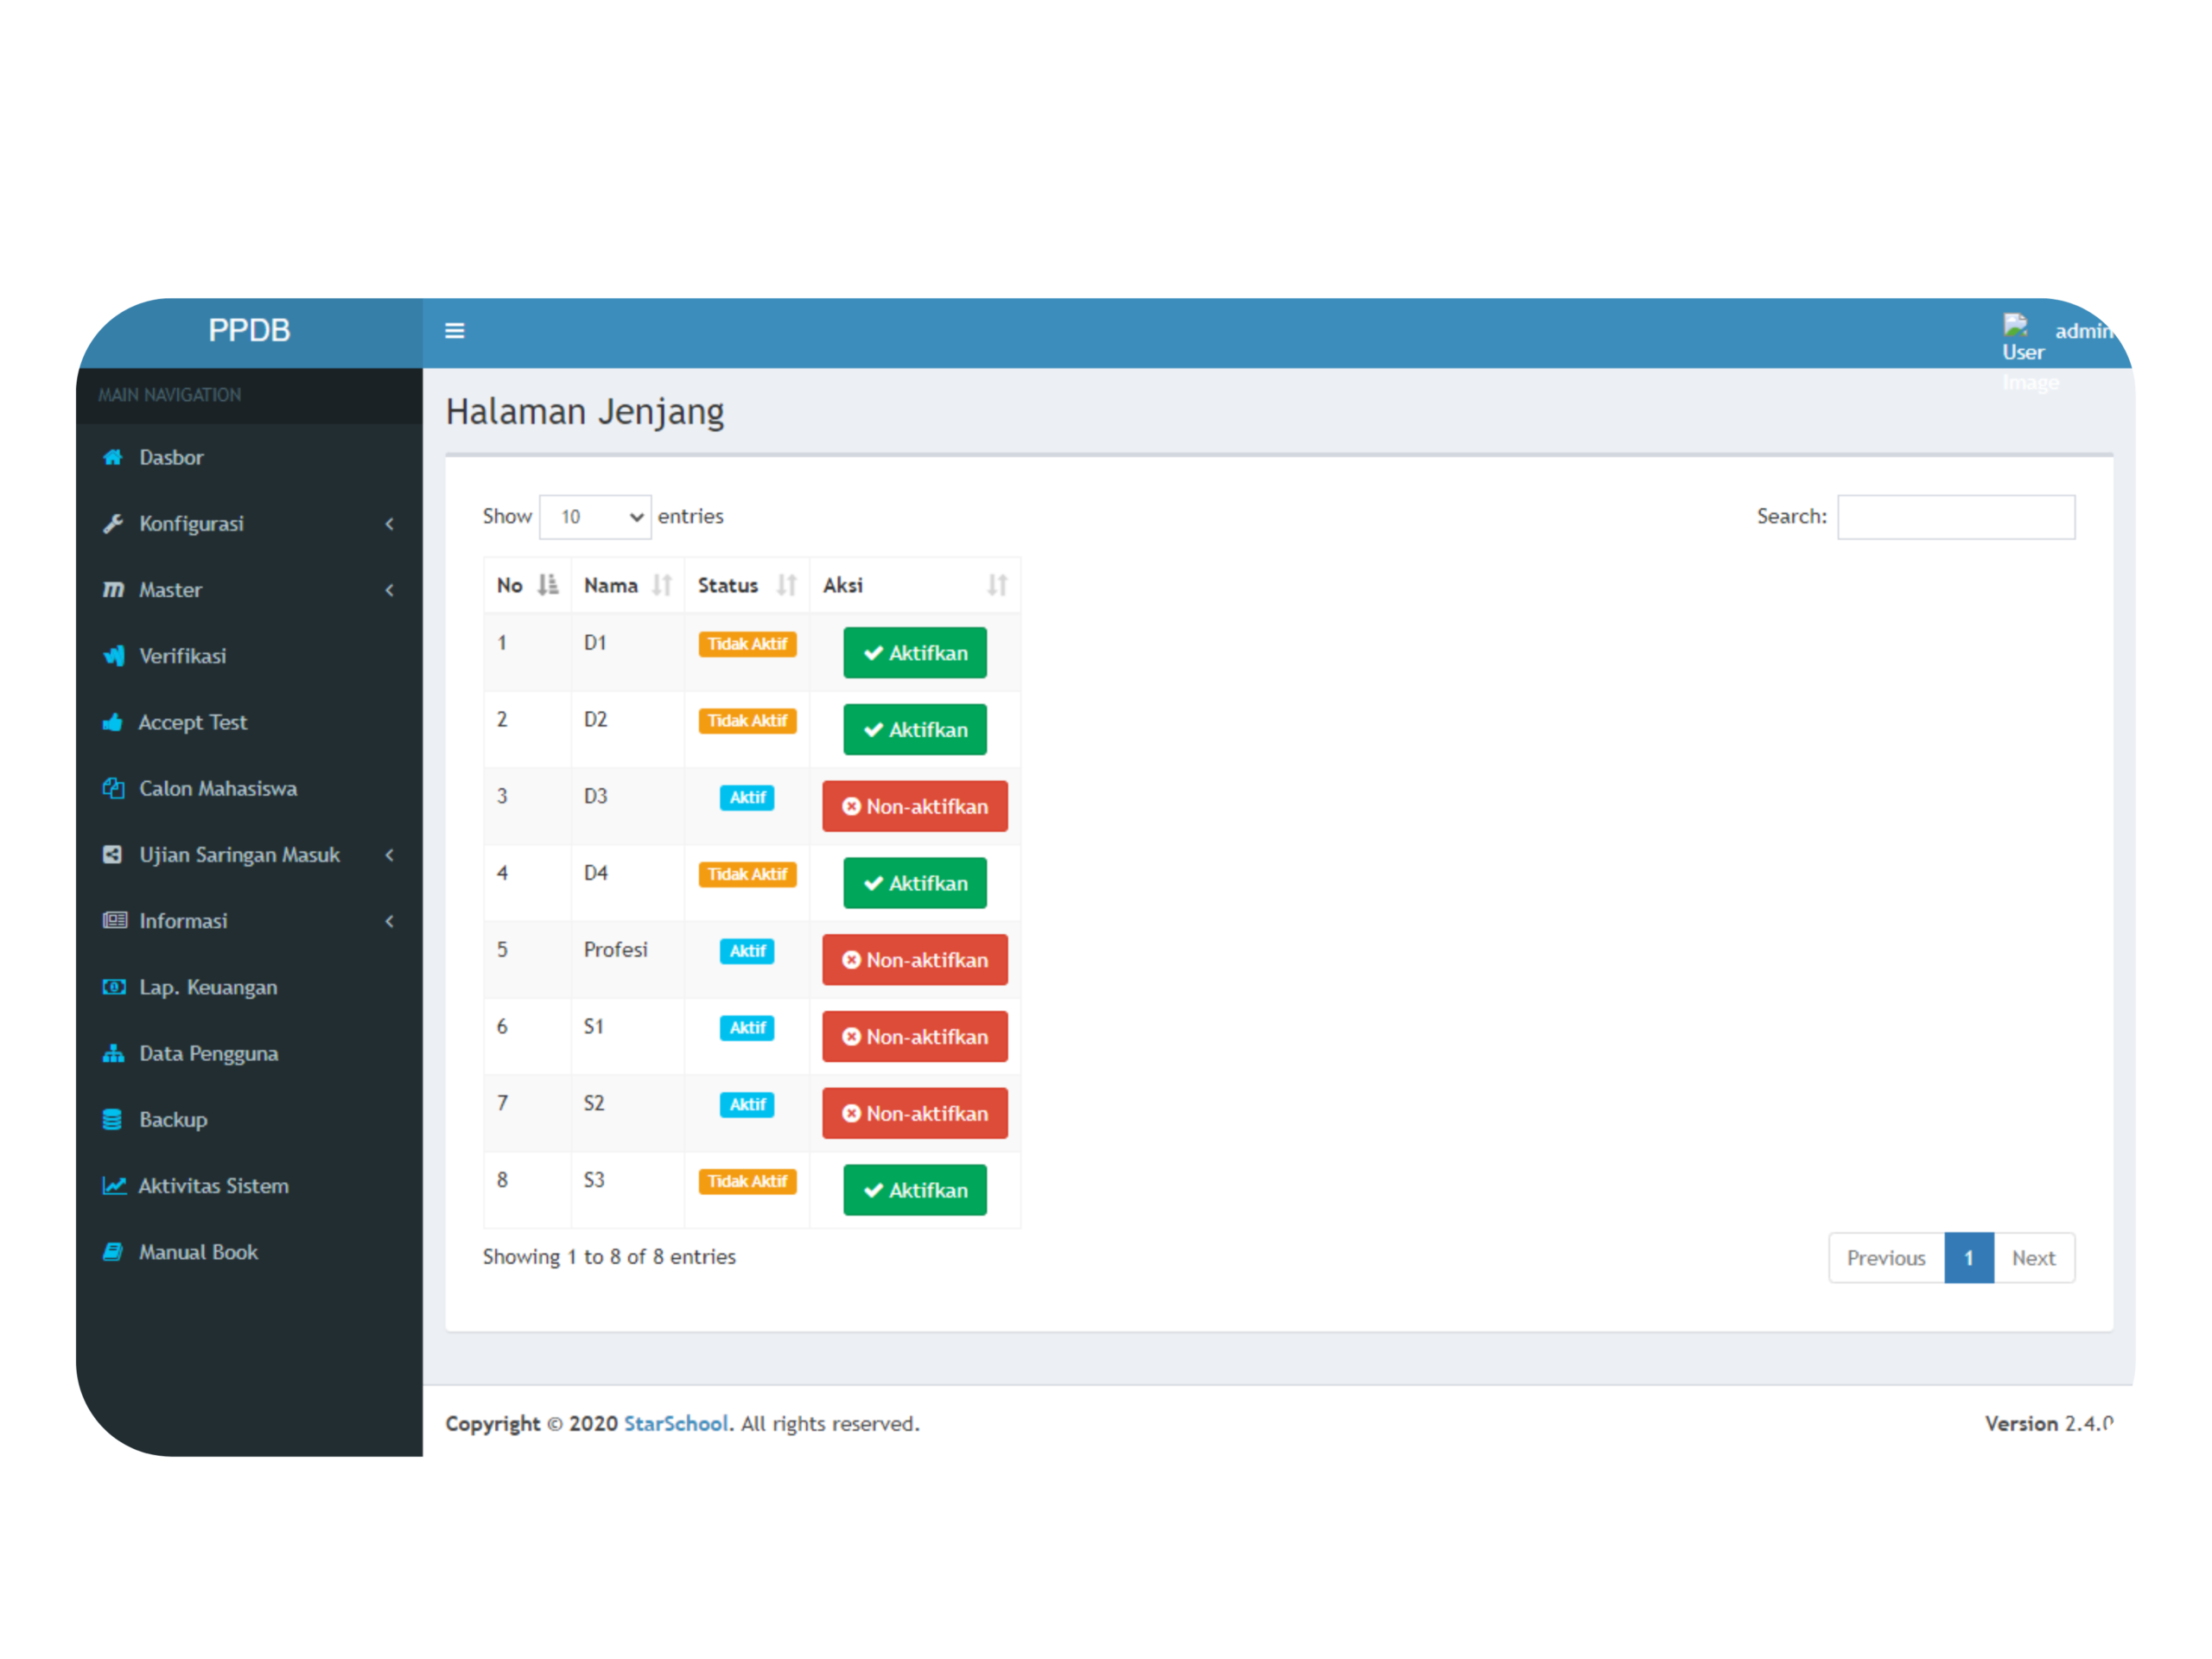This screenshot has height=1659, width=2212.
Task: Expand the Konfigurasi menu chevron
Action: pyautogui.click(x=389, y=524)
